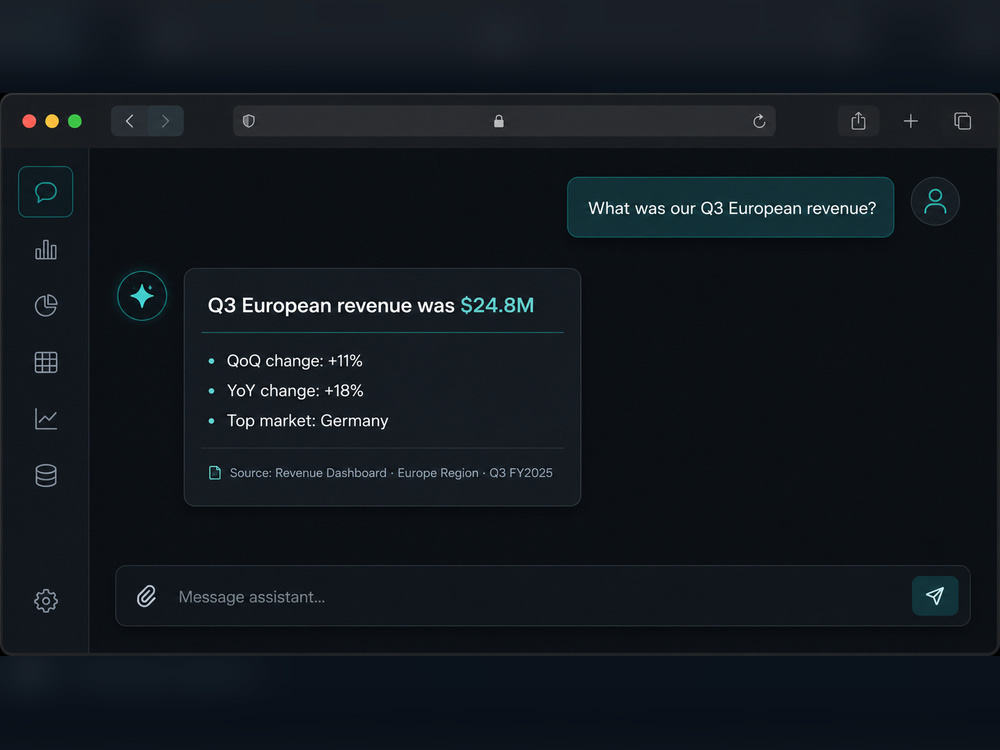Minimize the window with yellow button
1000x750 pixels.
pos(52,121)
